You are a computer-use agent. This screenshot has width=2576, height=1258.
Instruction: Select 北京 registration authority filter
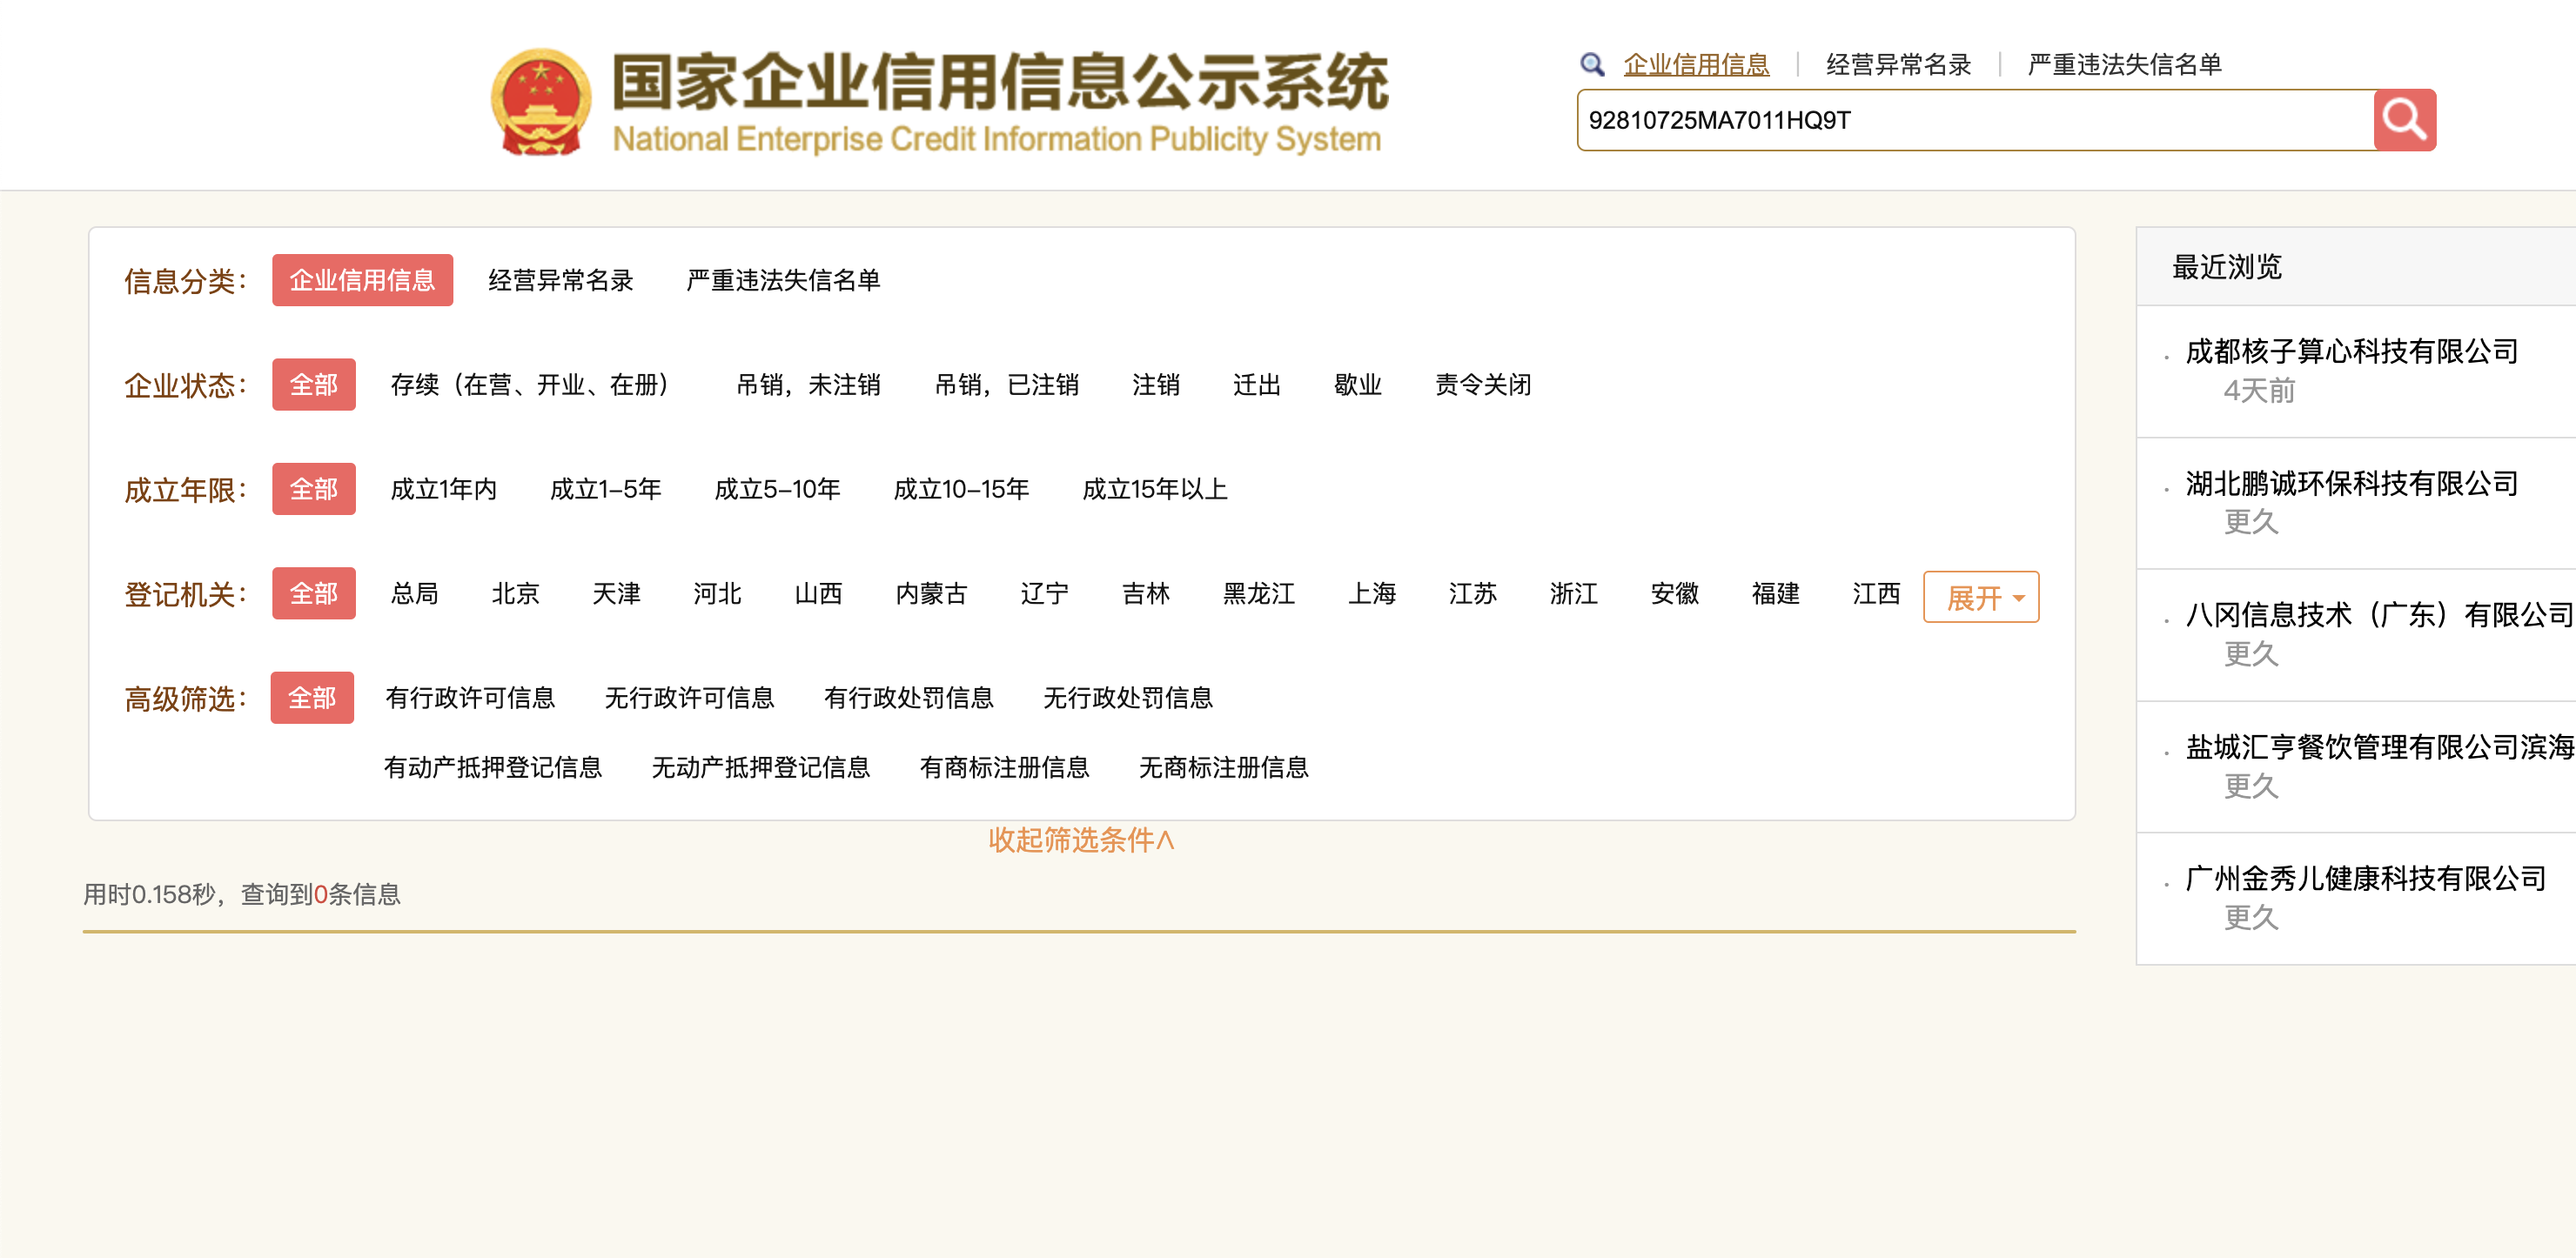click(x=515, y=594)
